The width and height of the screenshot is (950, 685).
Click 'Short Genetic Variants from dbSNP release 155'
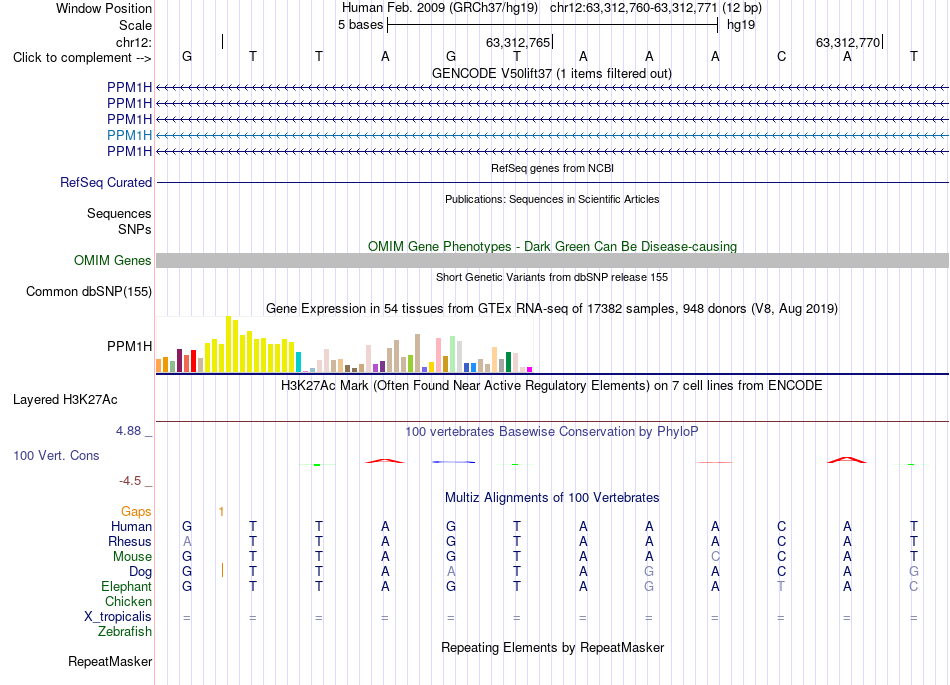pos(552,277)
